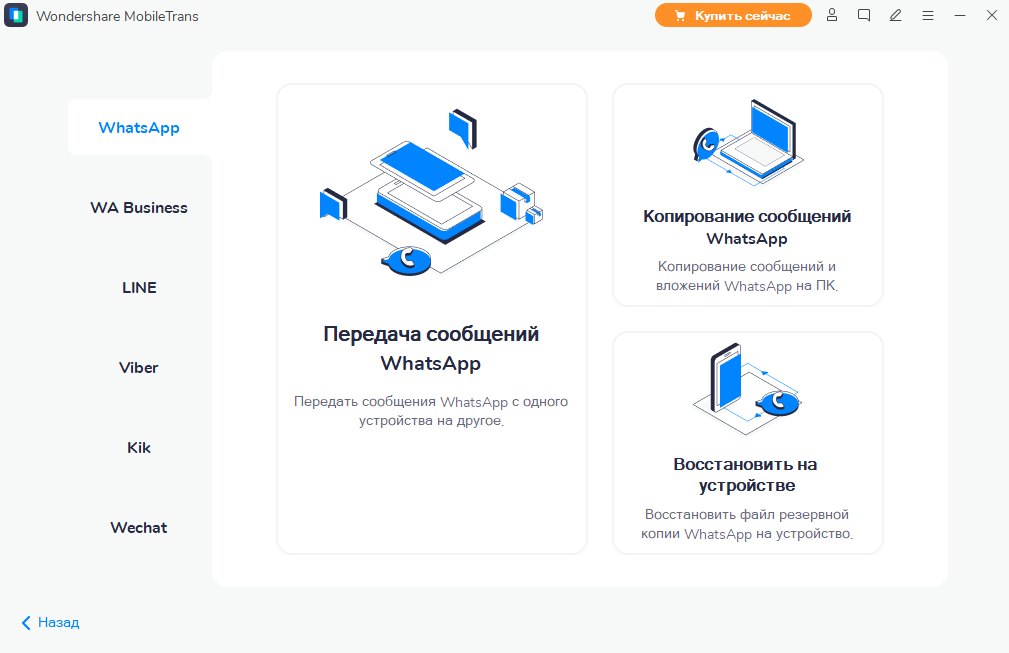Close the MobileTrans window
1009x653 pixels.
pyautogui.click(x=992, y=15)
